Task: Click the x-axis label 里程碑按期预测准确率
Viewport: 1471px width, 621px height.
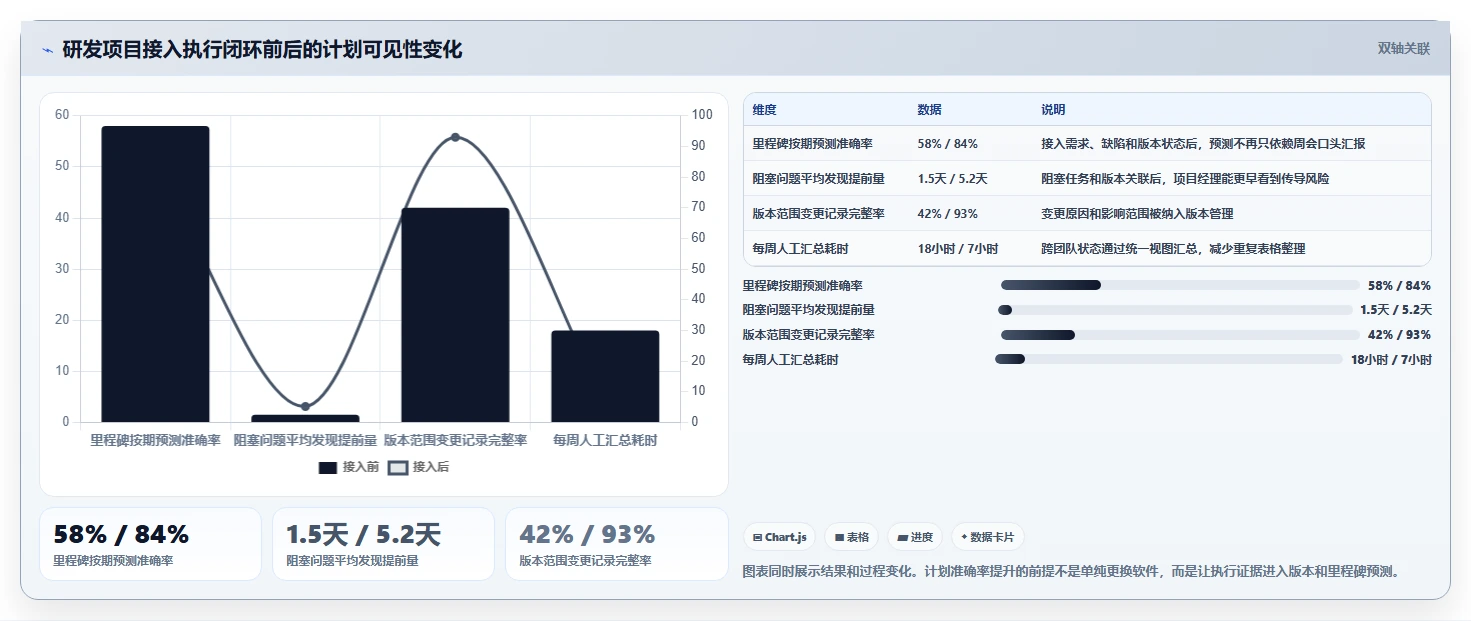Action: (155, 440)
